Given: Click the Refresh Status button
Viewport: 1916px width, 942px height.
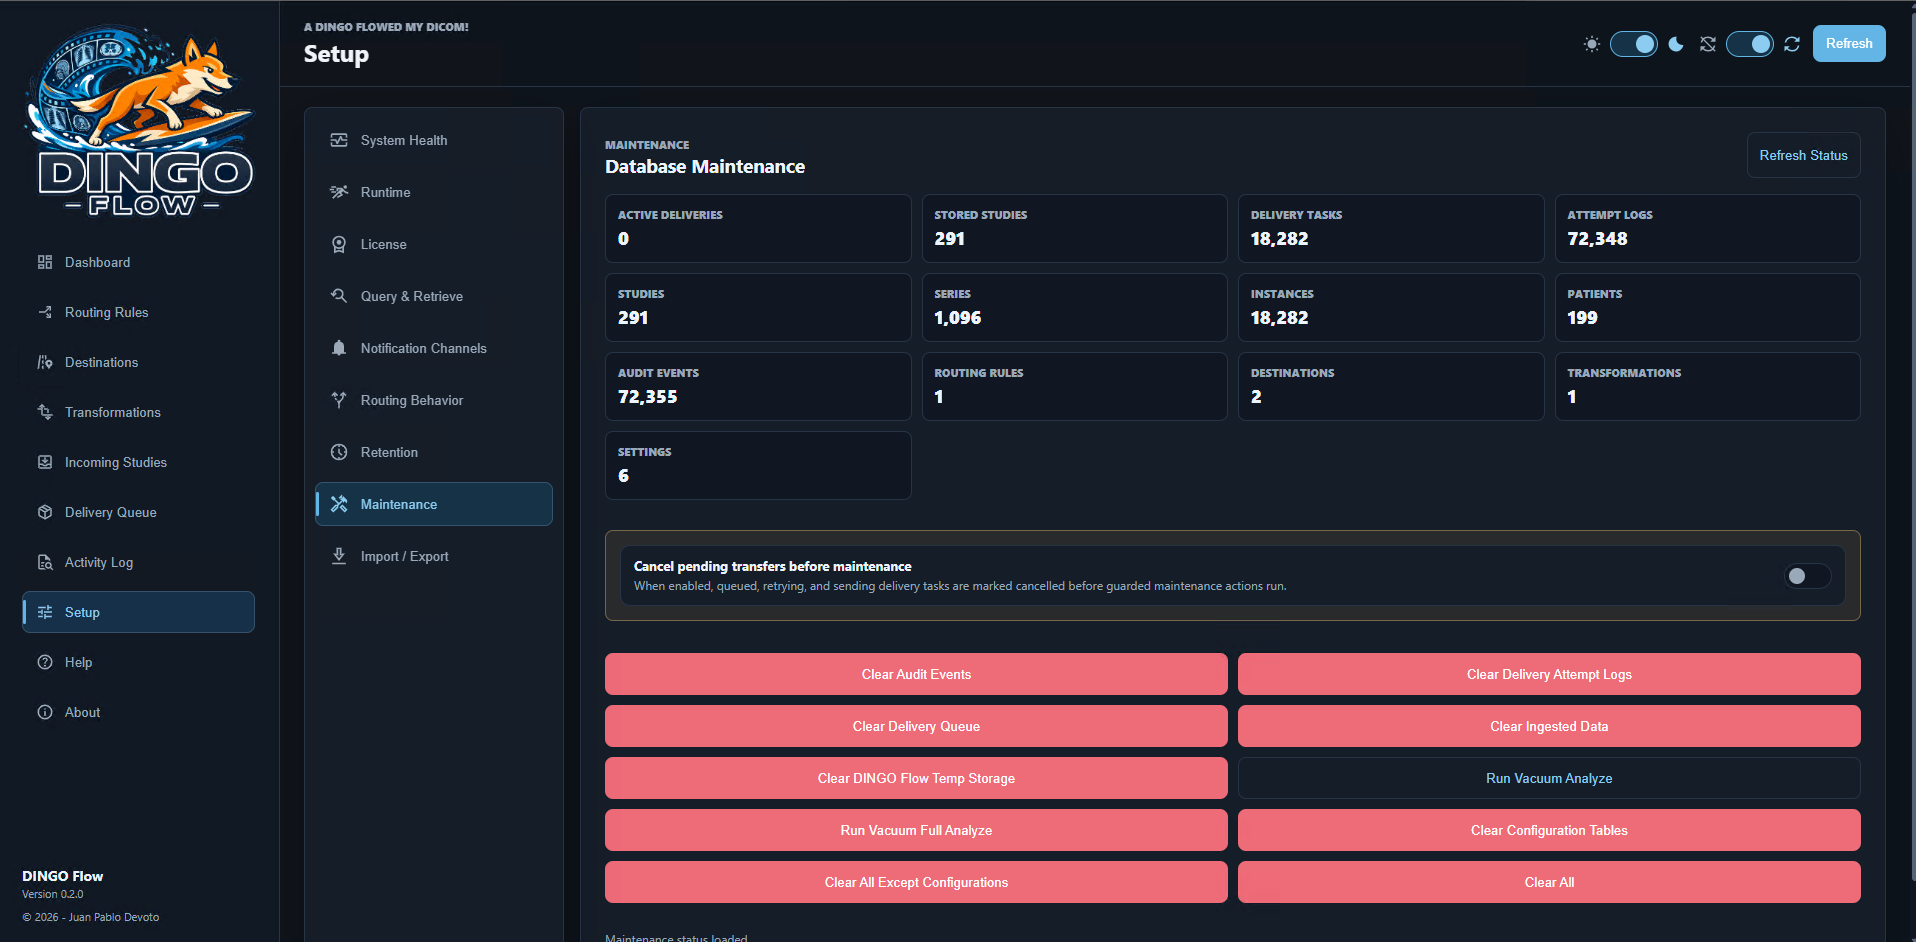Looking at the screenshot, I should (1803, 155).
